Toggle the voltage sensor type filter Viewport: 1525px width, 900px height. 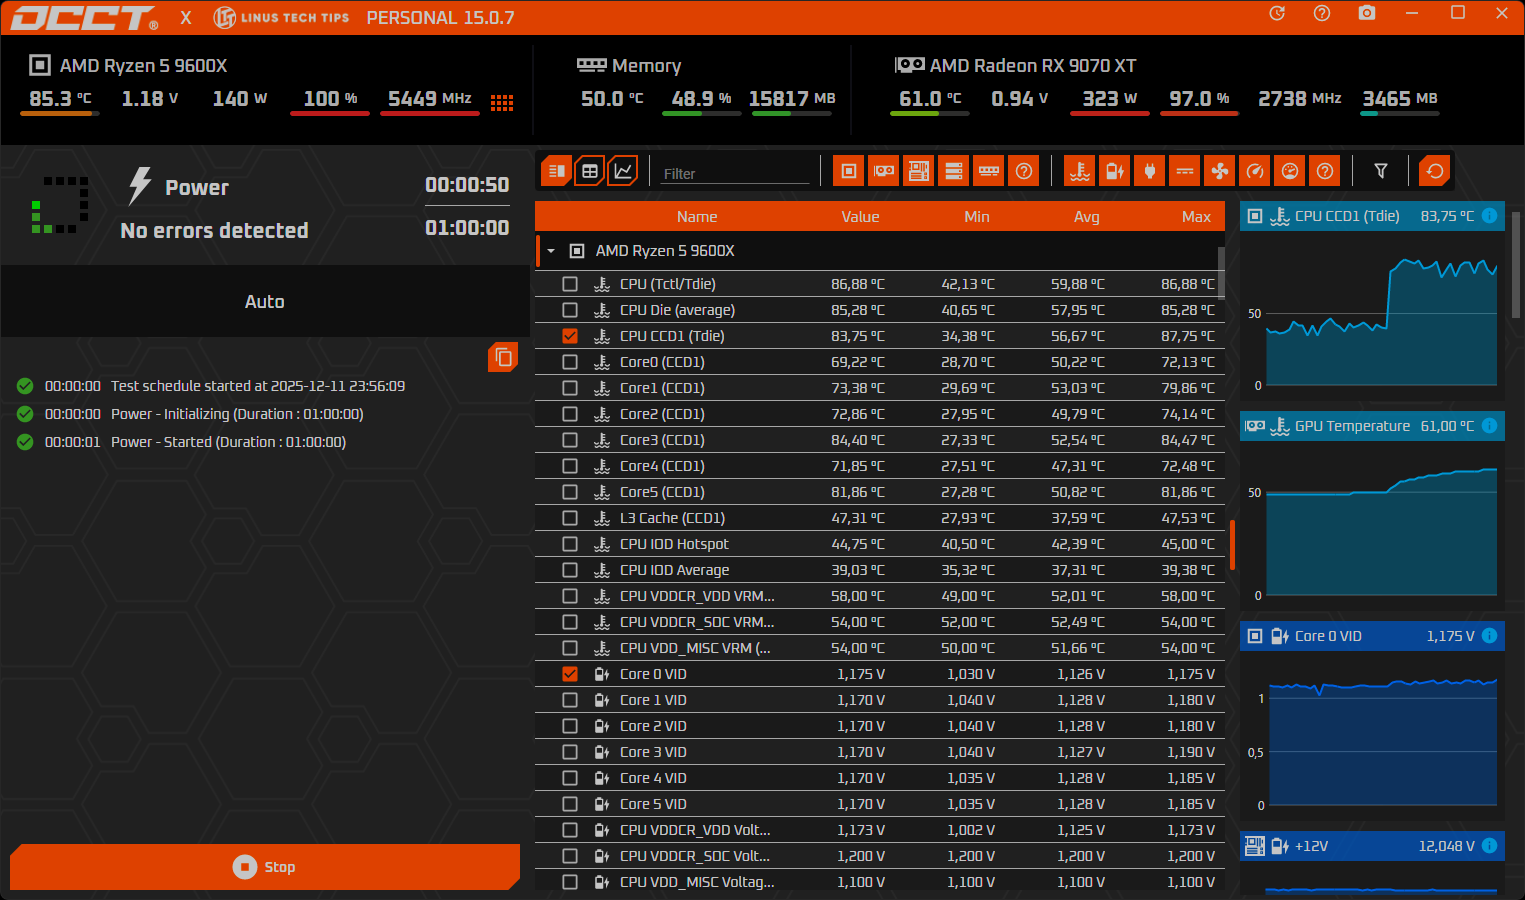click(1115, 171)
